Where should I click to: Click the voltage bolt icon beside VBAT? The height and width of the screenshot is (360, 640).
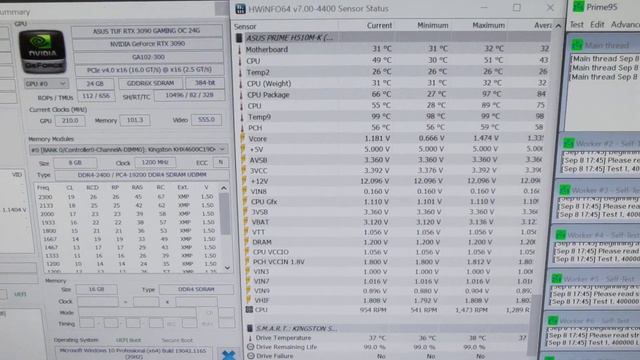245,222
